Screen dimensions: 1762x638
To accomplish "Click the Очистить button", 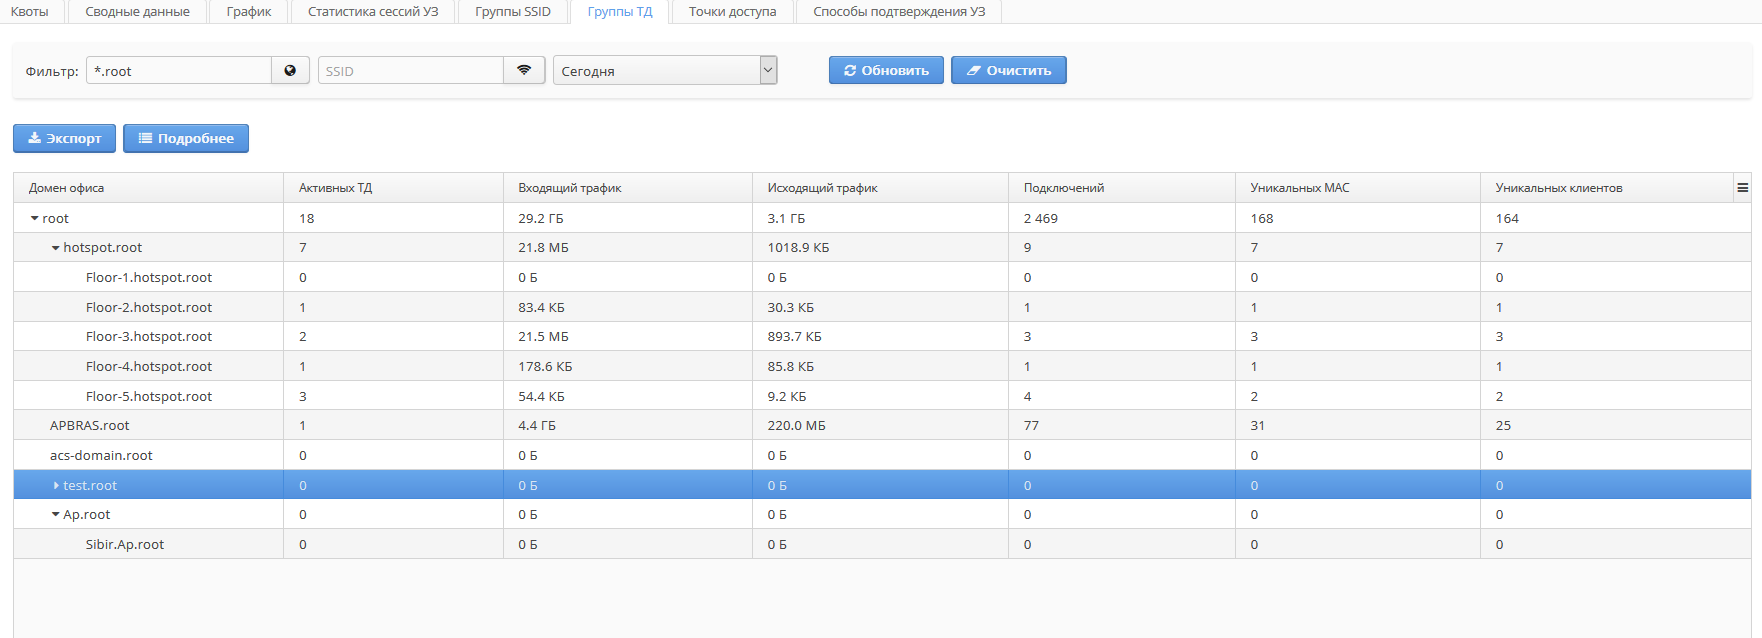I will (1009, 70).
